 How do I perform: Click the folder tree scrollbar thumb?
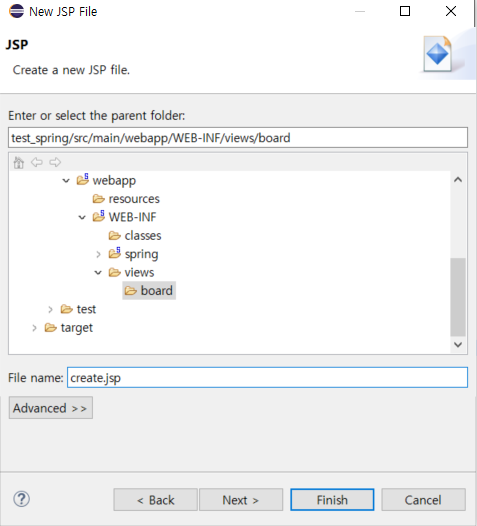(x=458, y=297)
